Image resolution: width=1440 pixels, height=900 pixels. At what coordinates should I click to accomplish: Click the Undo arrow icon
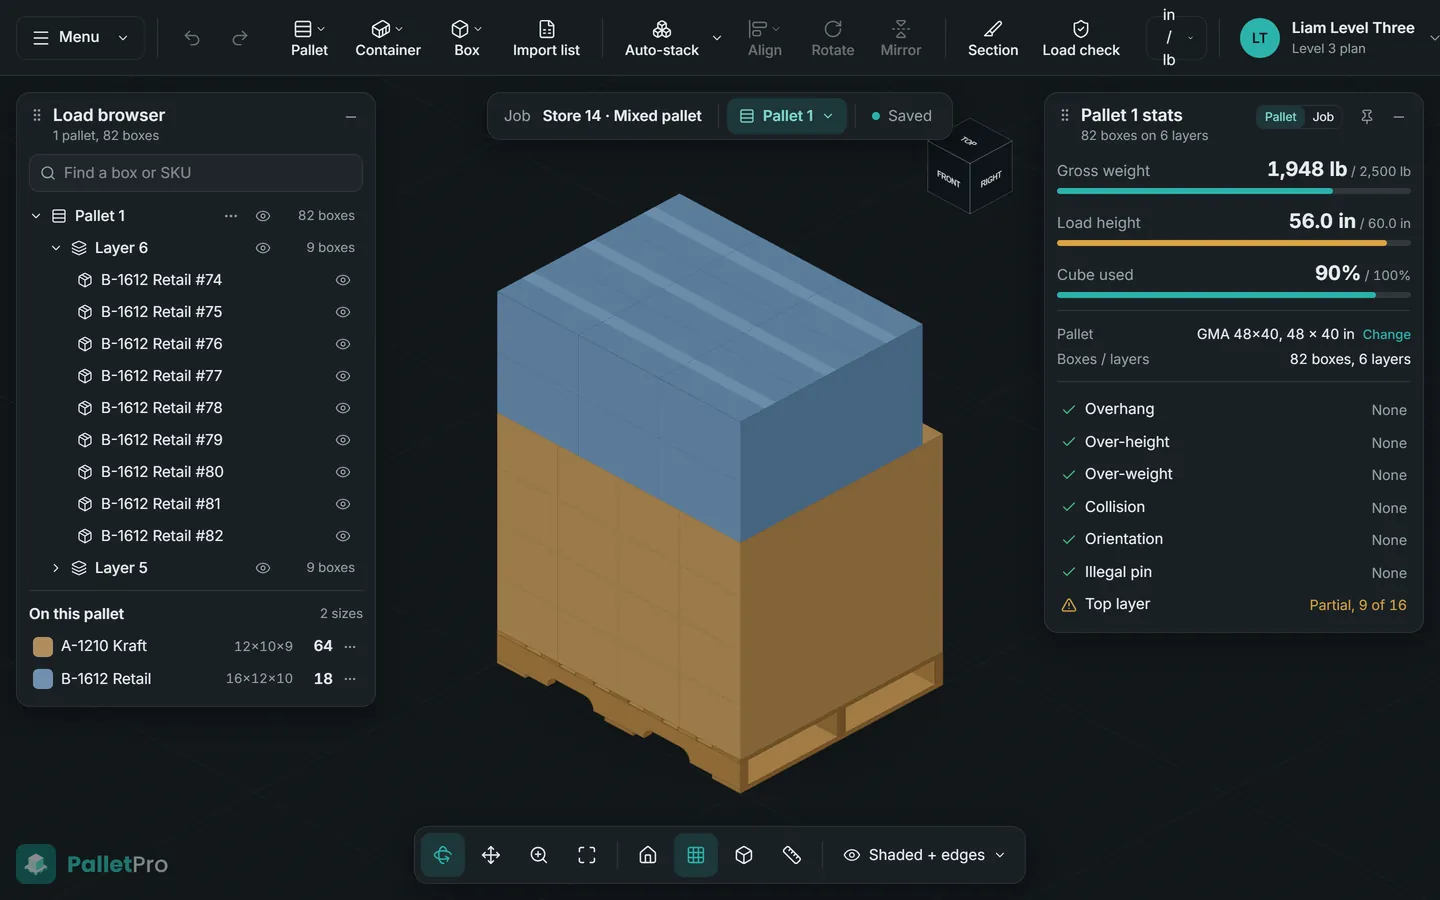pyautogui.click(x=192, y=38)
